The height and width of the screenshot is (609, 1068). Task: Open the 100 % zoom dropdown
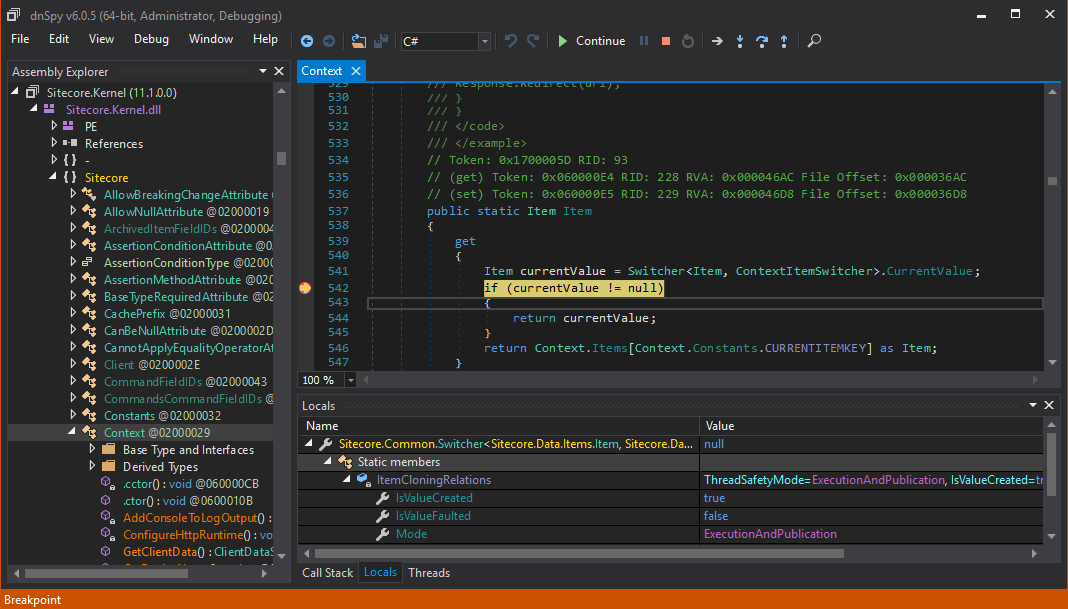[x=351, y=380]
